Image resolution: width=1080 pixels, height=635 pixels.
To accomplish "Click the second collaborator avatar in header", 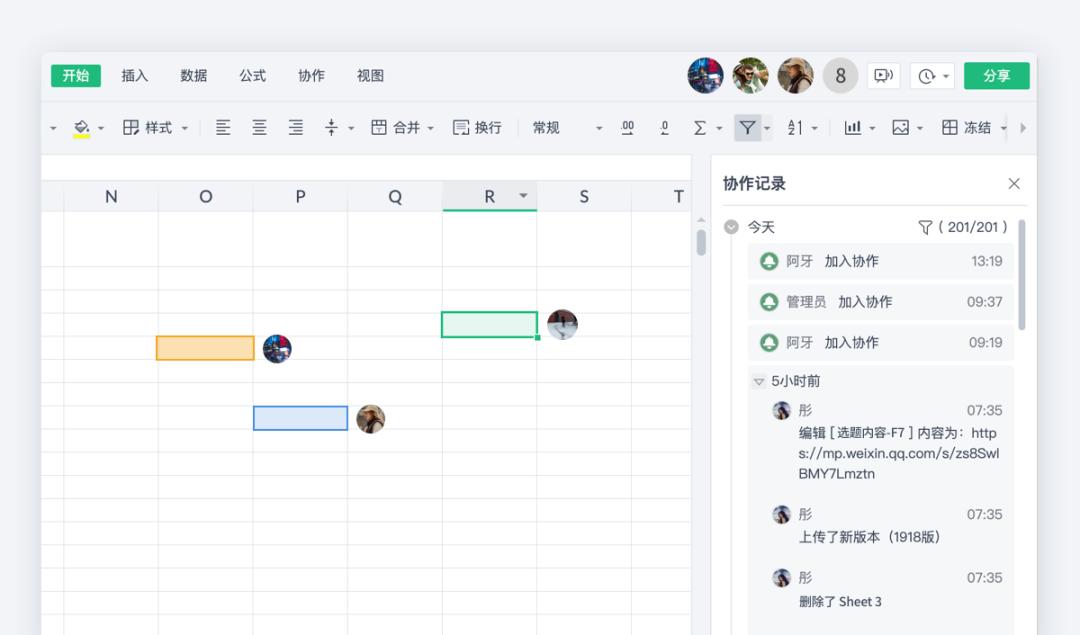I will tap(750, 76).
